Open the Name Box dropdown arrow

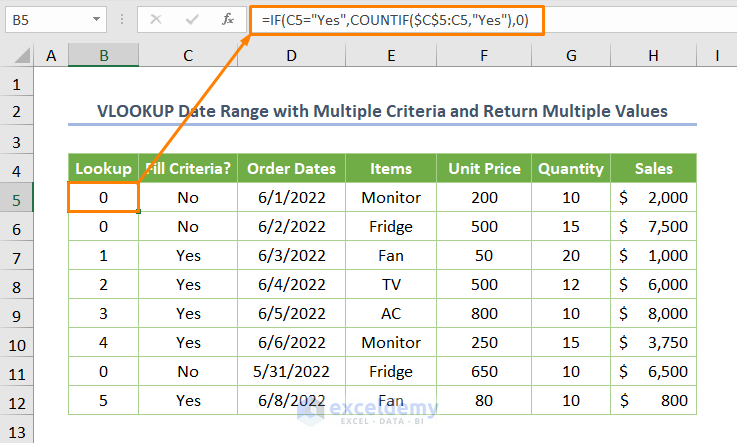95,19
